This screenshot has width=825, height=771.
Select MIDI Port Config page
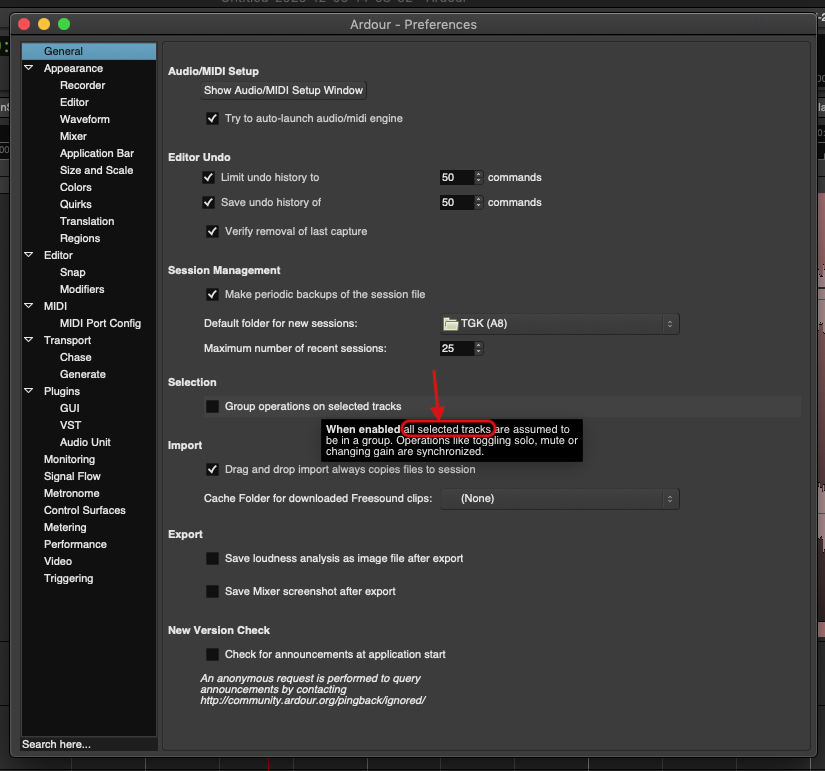(x=100, y=324)
